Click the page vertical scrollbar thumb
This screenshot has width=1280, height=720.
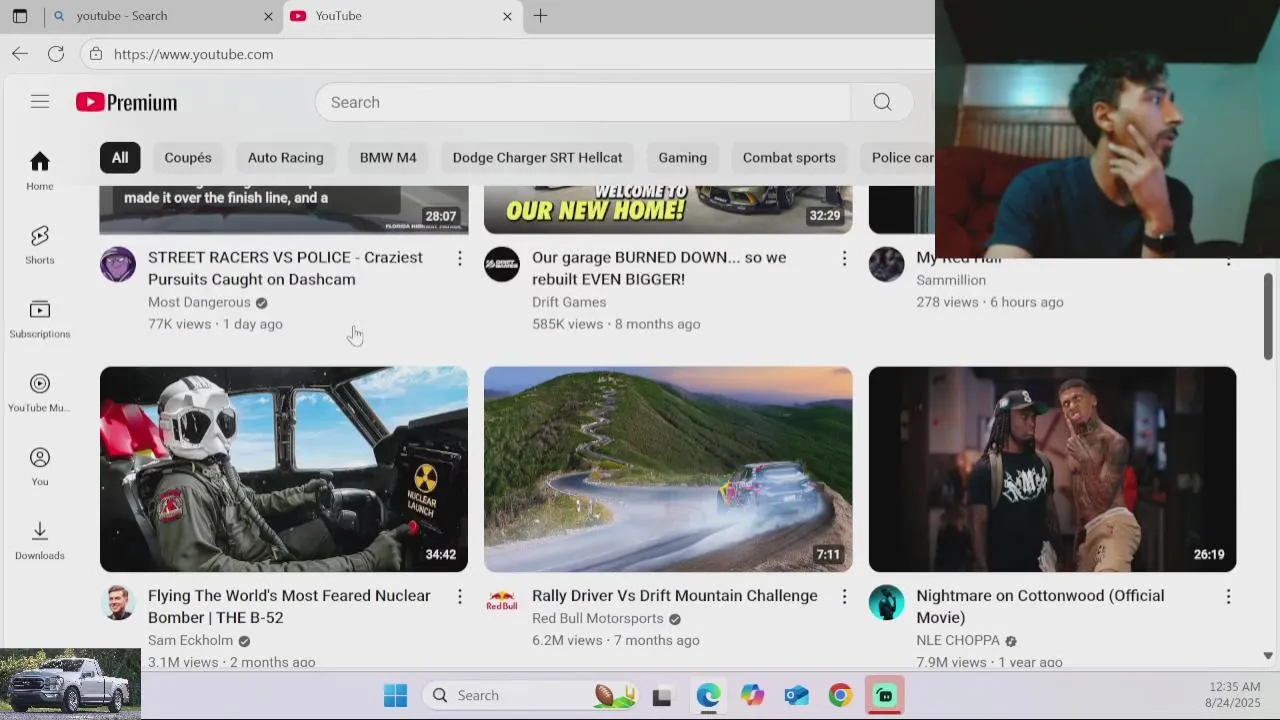click(1268, 316)
